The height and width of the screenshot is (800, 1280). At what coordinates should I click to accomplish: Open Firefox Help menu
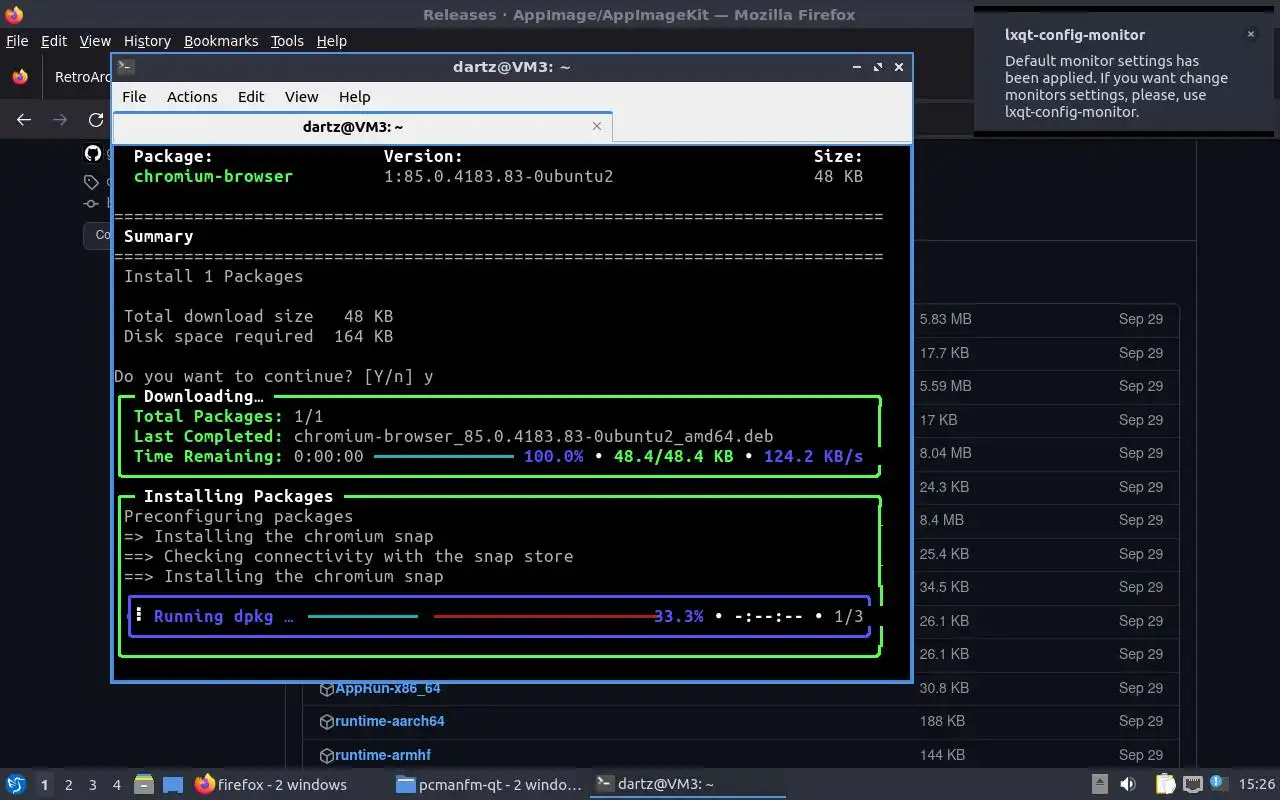331,41
